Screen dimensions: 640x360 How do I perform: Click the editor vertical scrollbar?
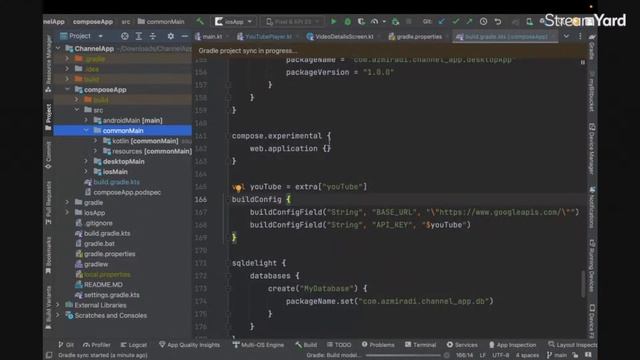pos(583,284)
